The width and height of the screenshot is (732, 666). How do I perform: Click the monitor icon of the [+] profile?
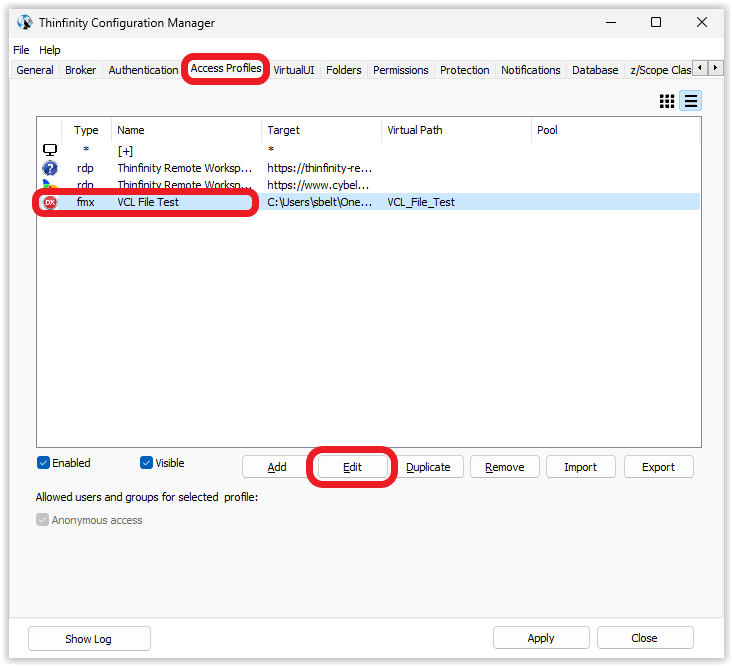tap(50, 150)
